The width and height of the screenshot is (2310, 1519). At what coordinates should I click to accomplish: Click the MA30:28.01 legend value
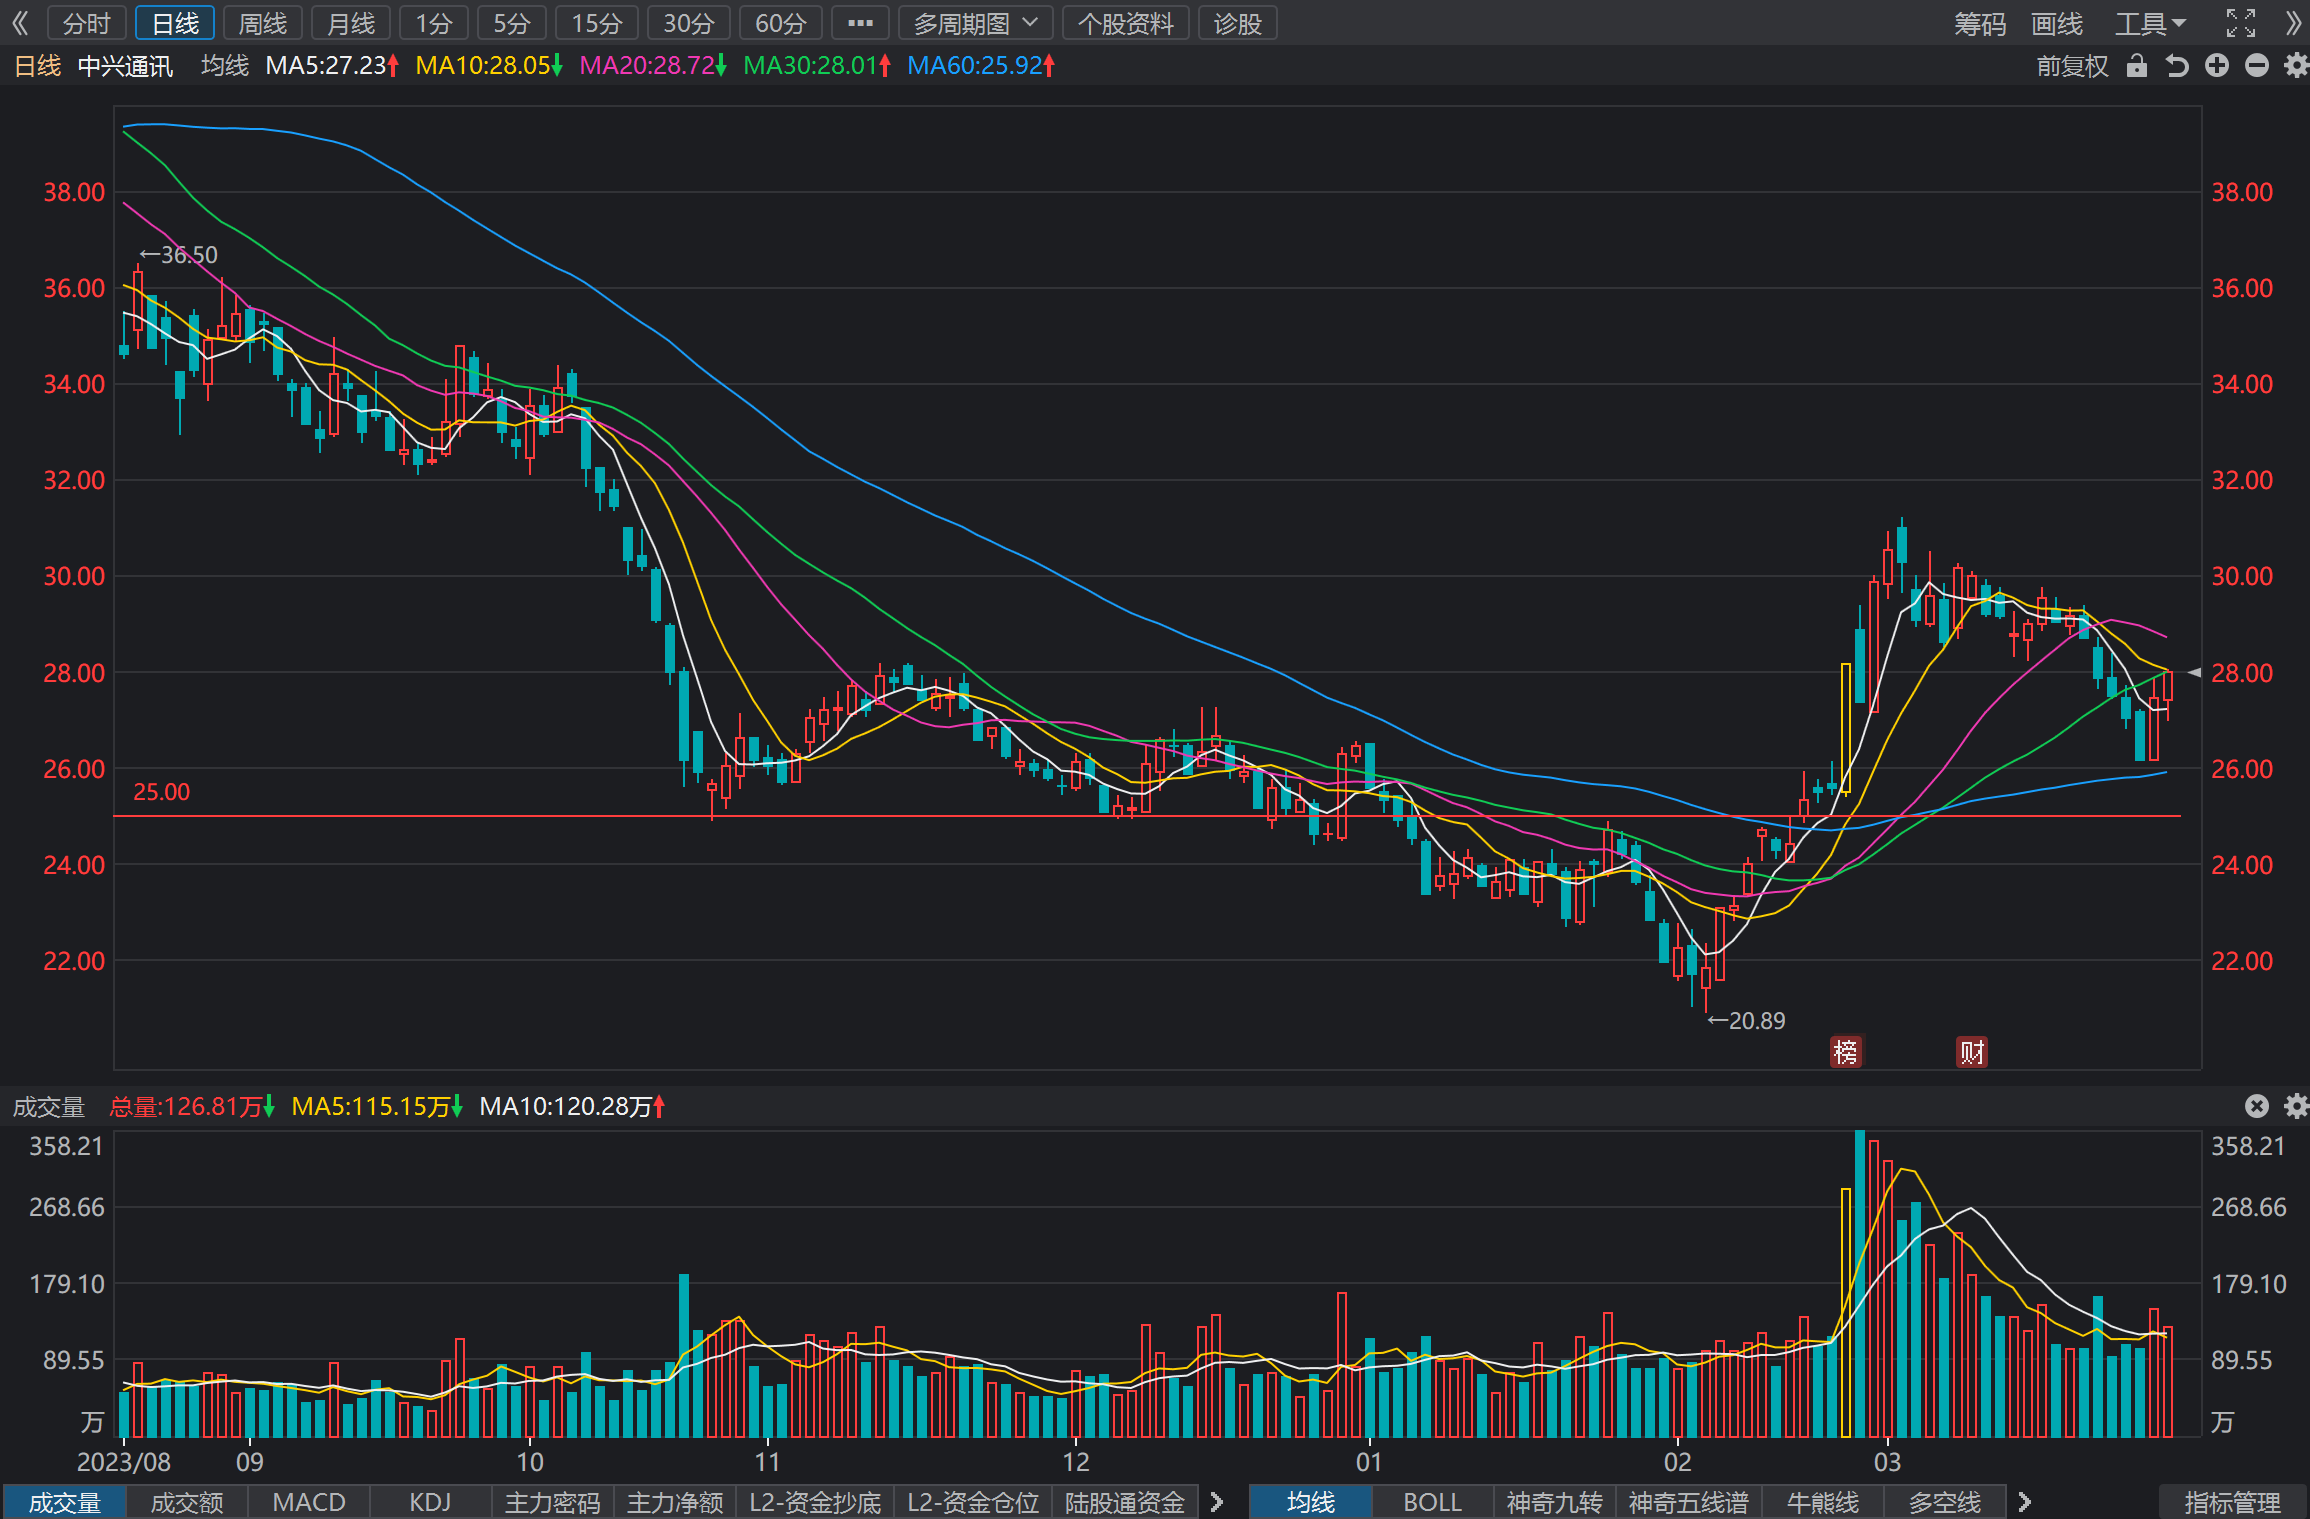817,66
